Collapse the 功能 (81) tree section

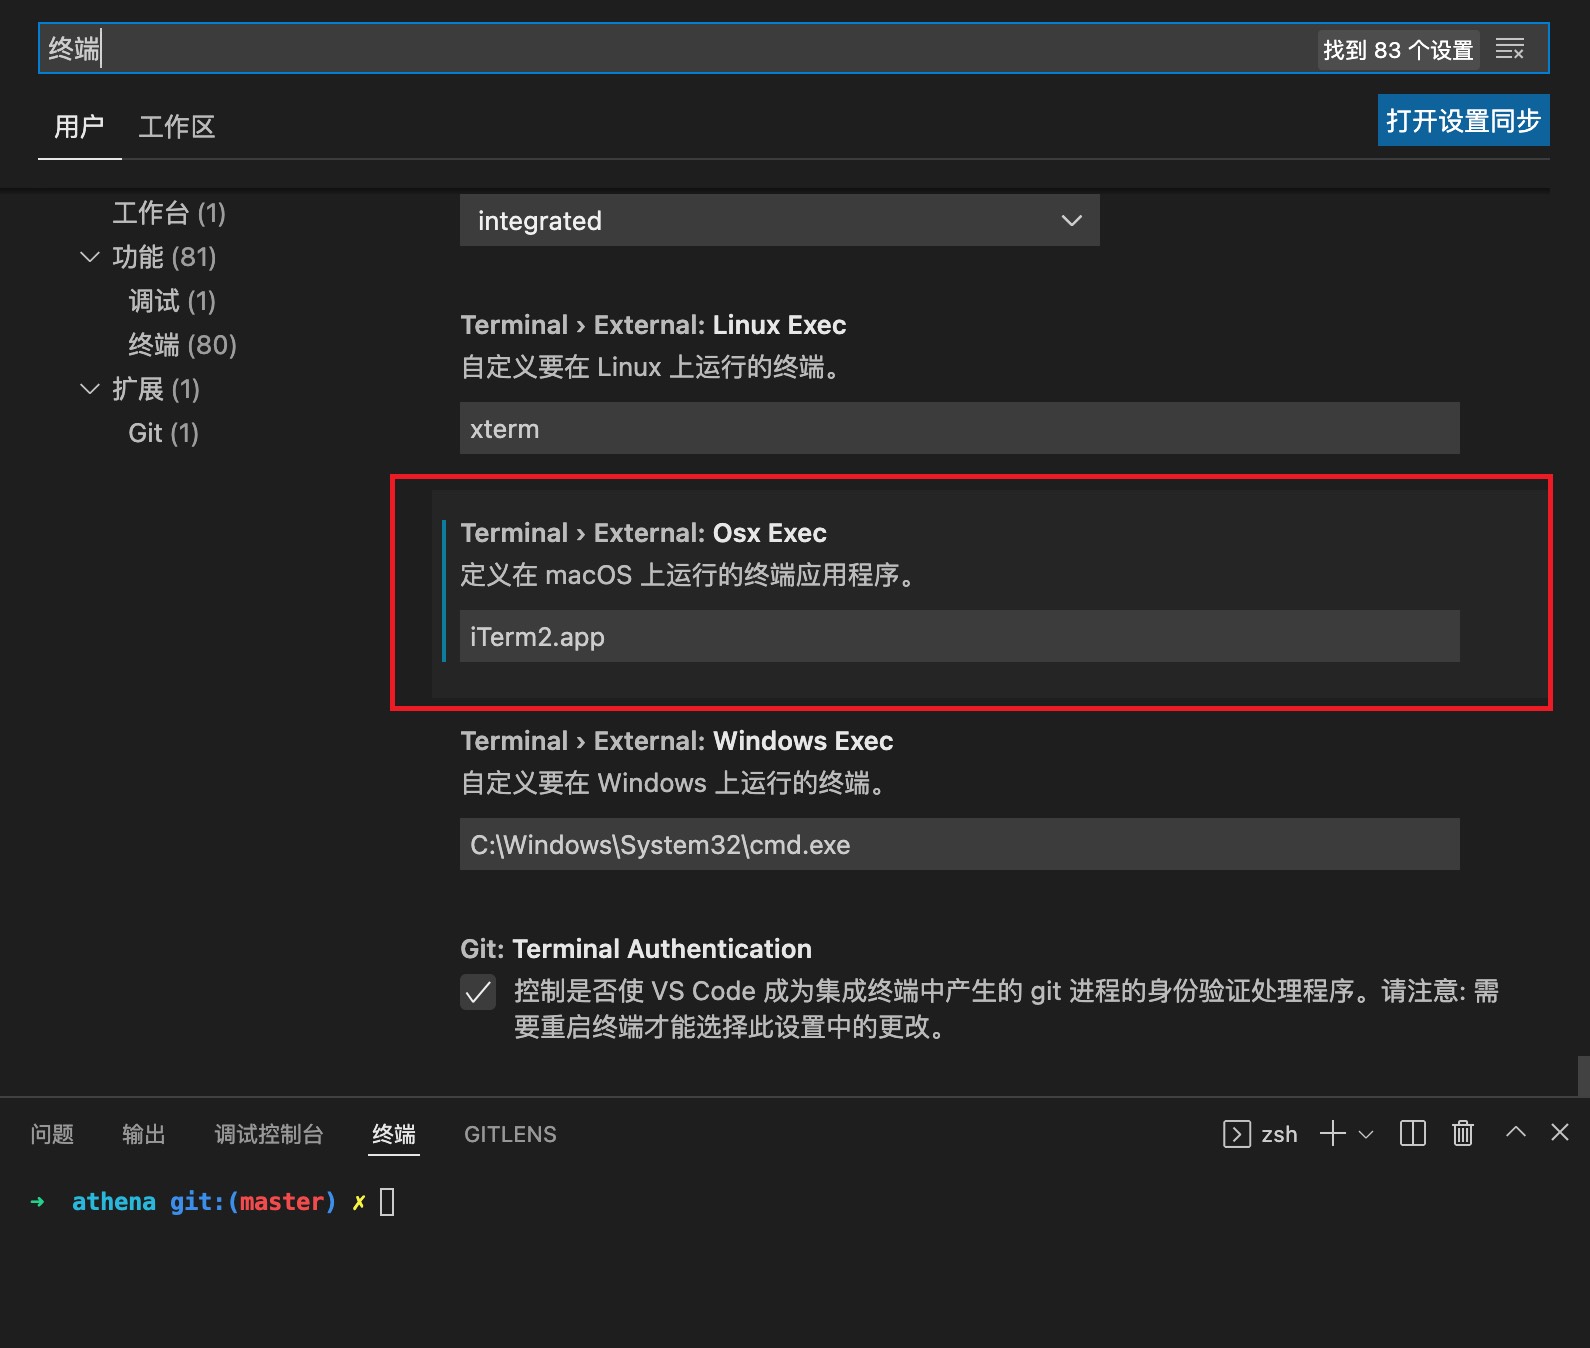pos(90,257)
